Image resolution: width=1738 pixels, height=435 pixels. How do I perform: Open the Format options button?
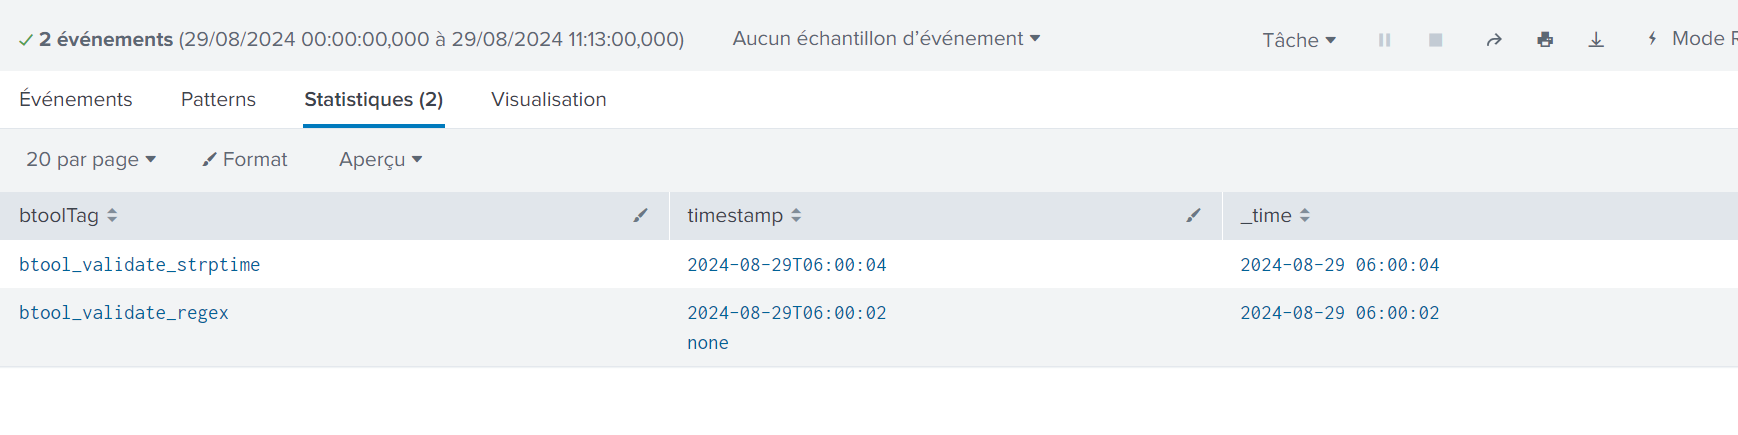(x=245, y=159)
